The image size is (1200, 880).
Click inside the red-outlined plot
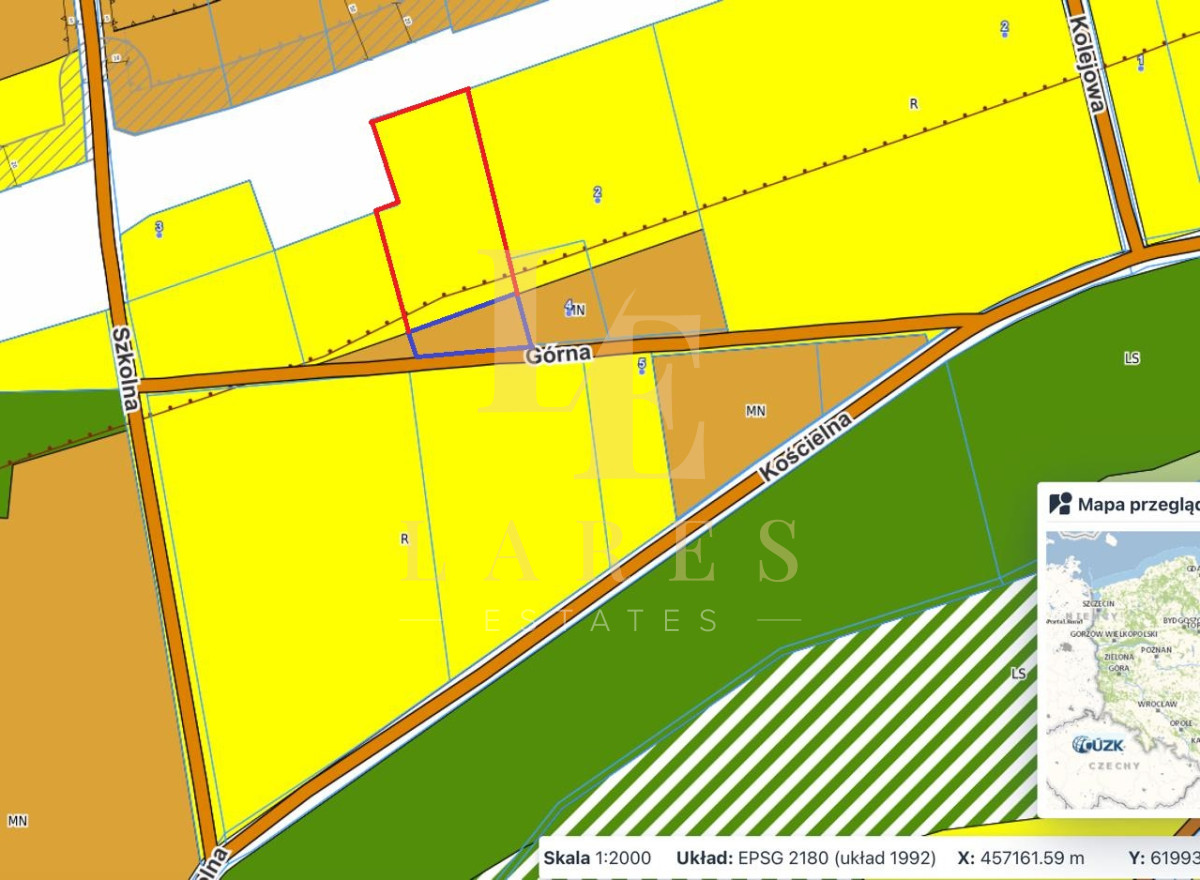(x=440, y=200)
